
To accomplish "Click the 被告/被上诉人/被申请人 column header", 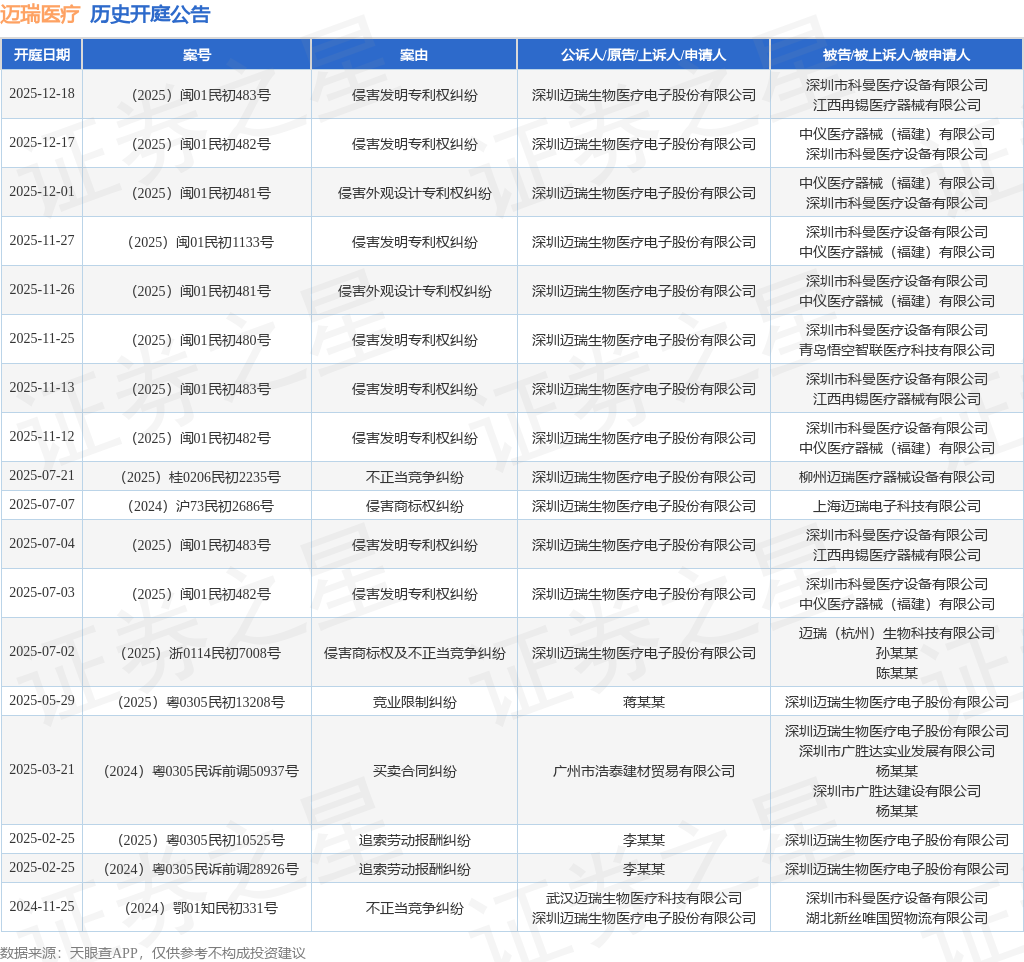I will (896, 55).
